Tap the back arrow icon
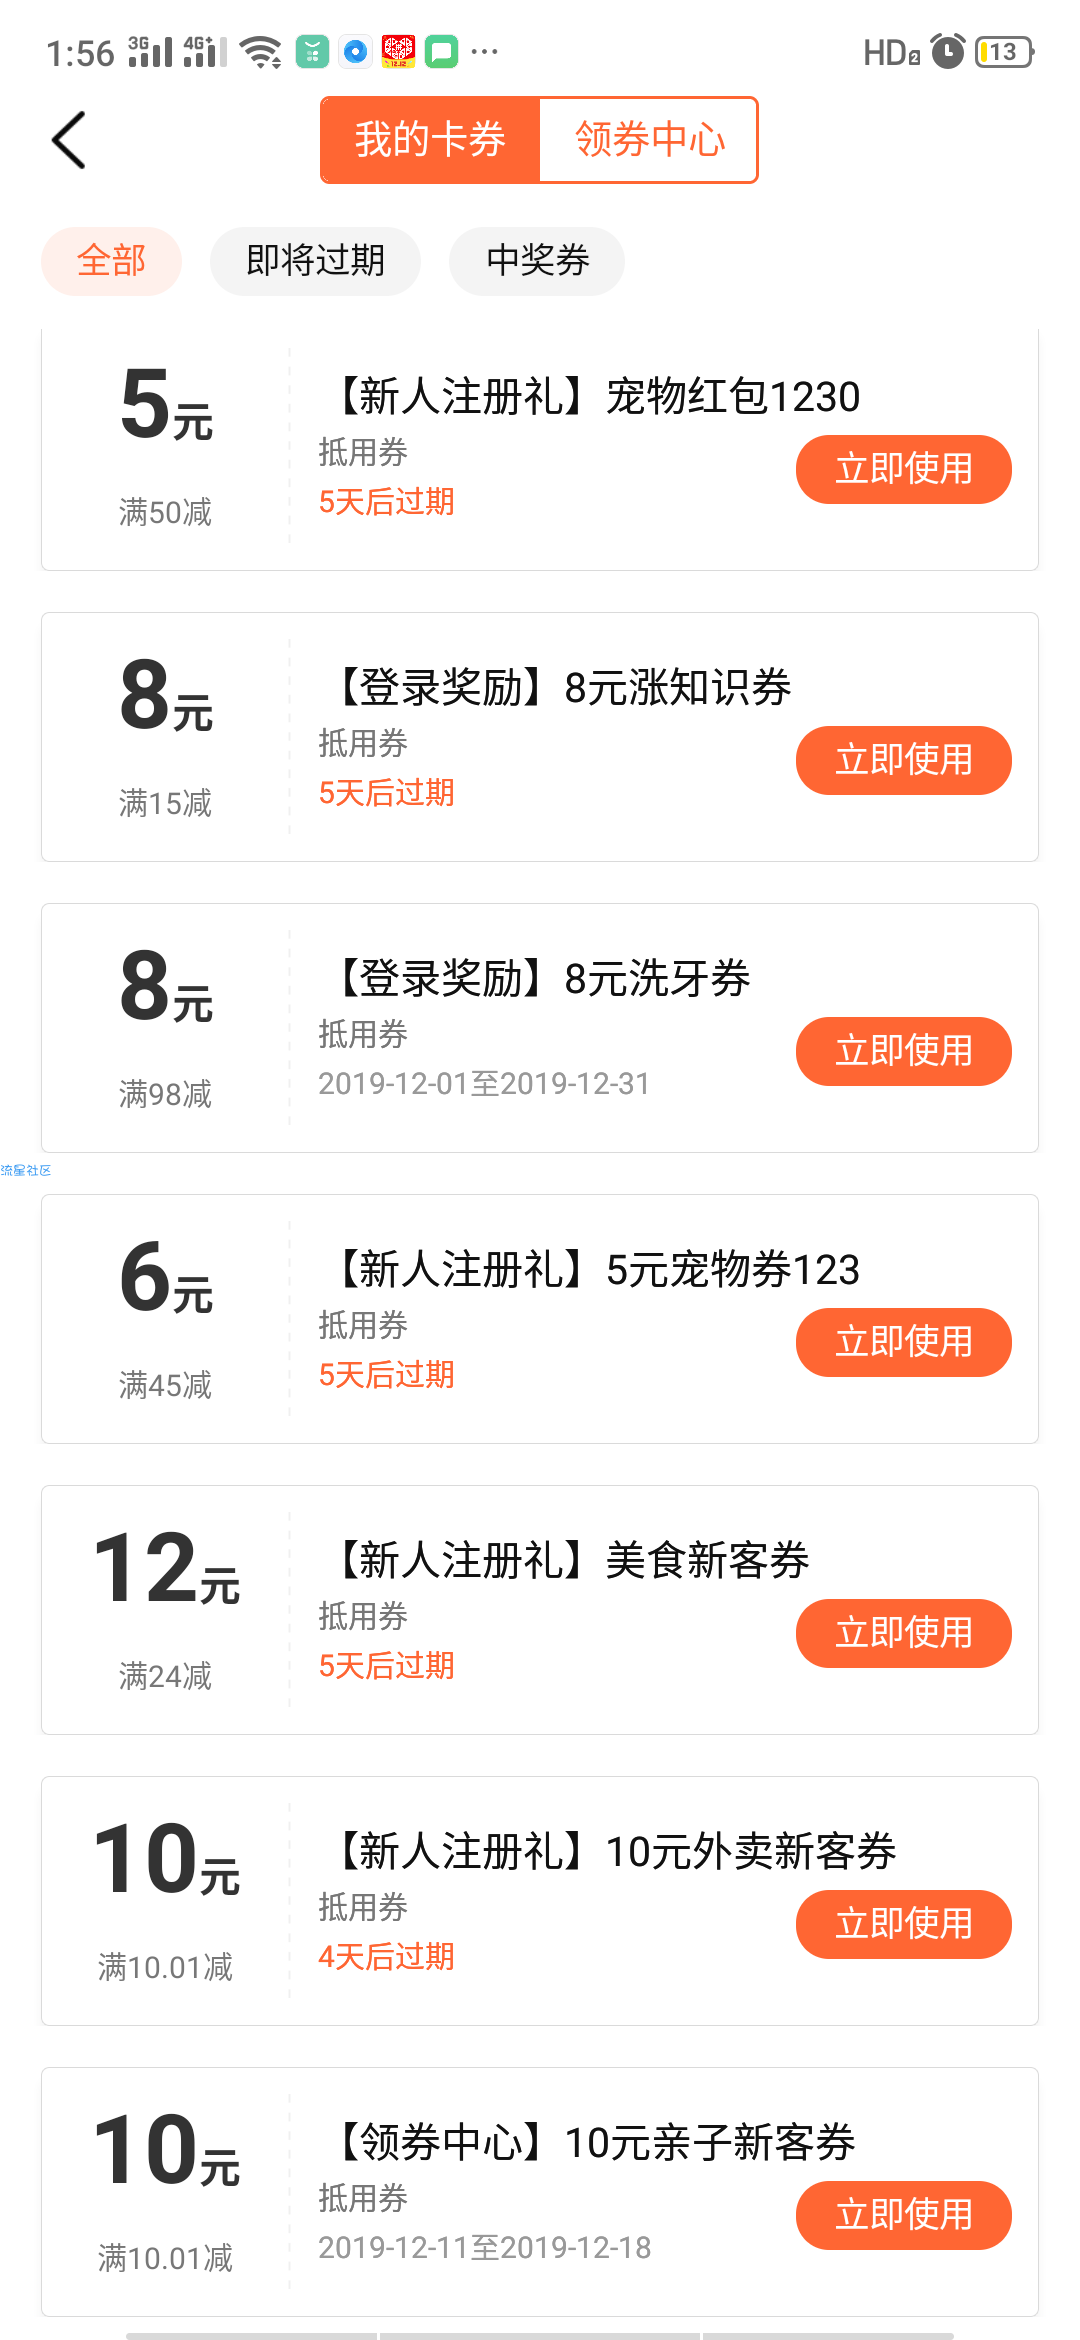 point(69,140)
